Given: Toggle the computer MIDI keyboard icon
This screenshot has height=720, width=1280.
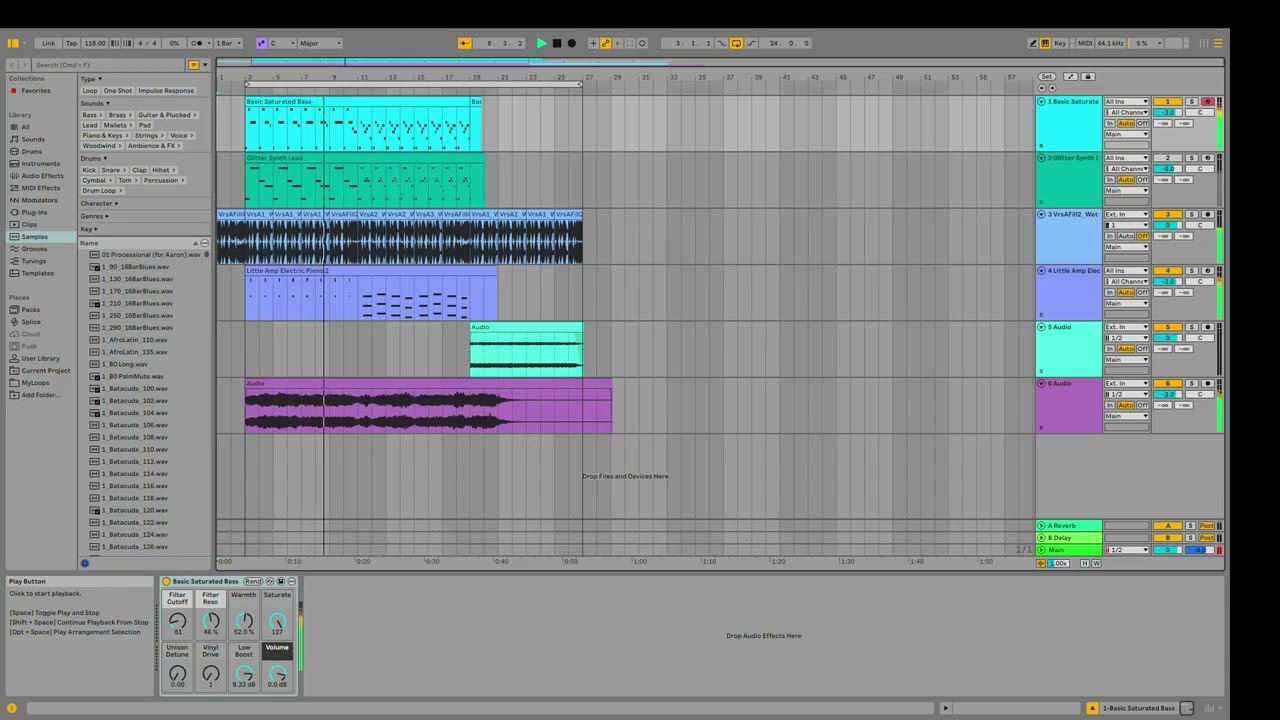Looking at the screenshot, I should [x=1045, y=43].
